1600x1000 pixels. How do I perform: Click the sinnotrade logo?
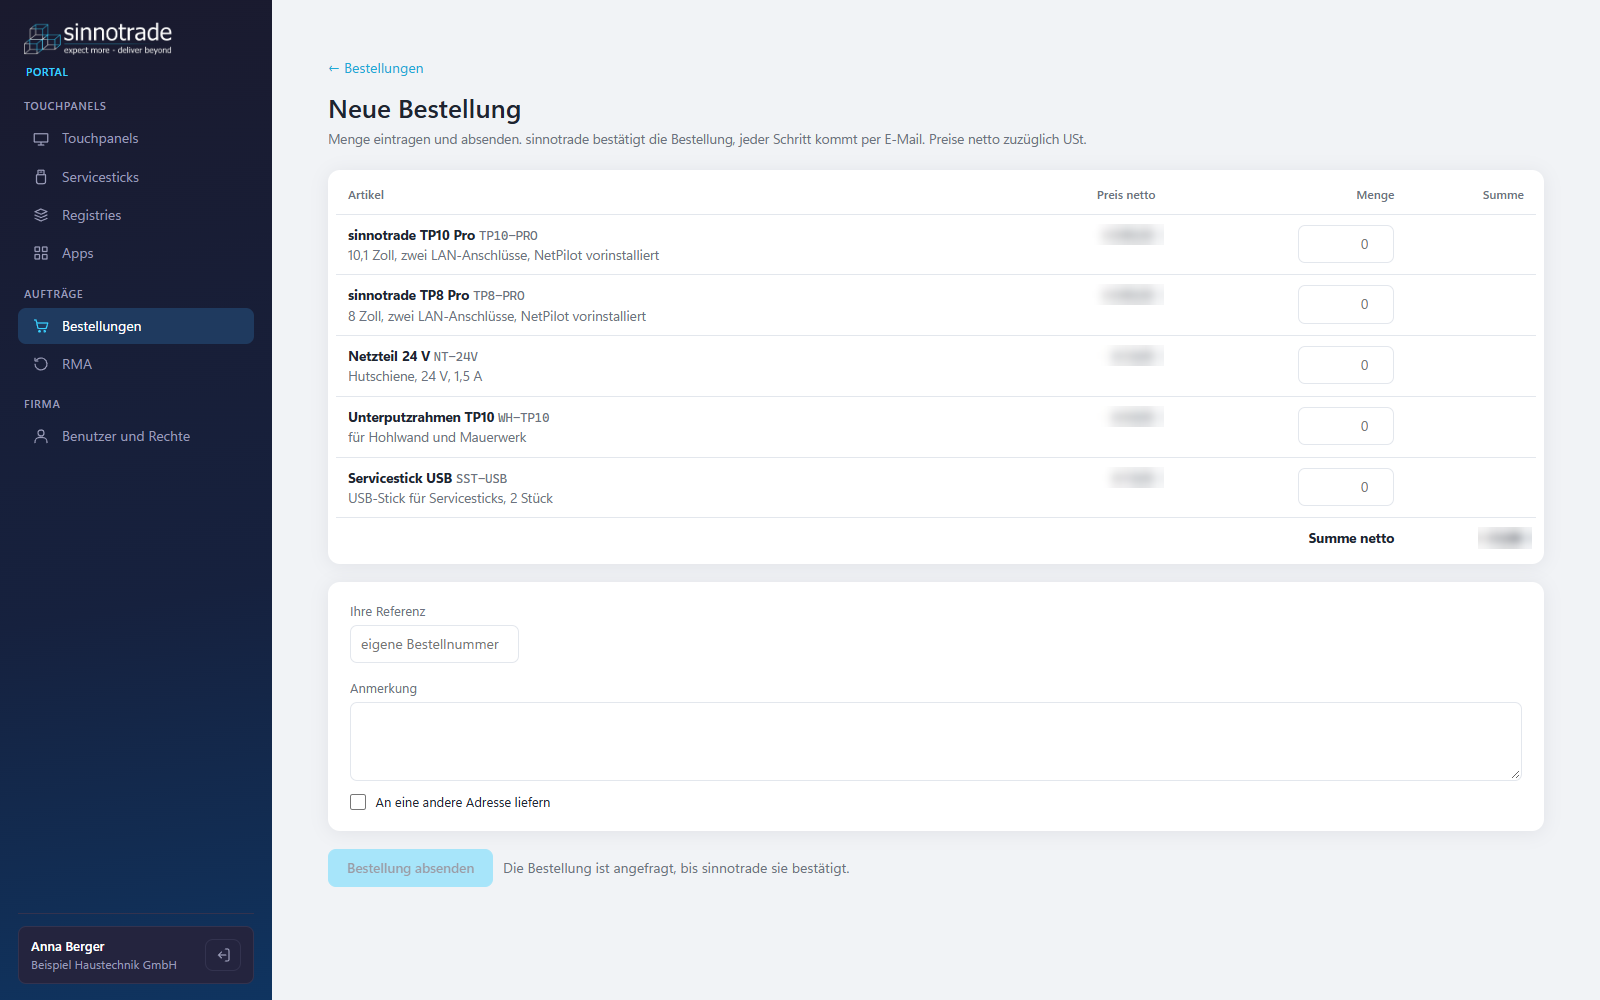tap(98, 39)
